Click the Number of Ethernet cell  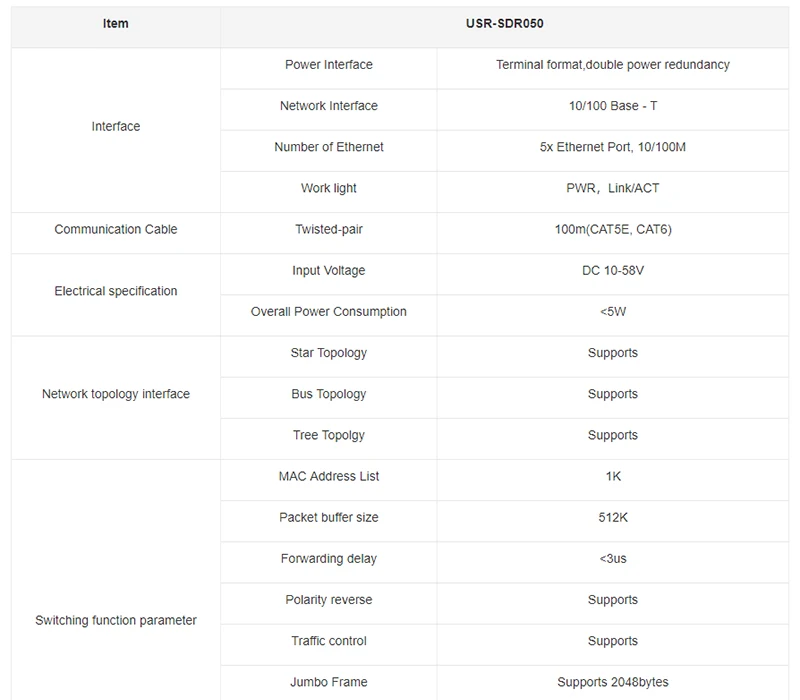pos(329,147)
